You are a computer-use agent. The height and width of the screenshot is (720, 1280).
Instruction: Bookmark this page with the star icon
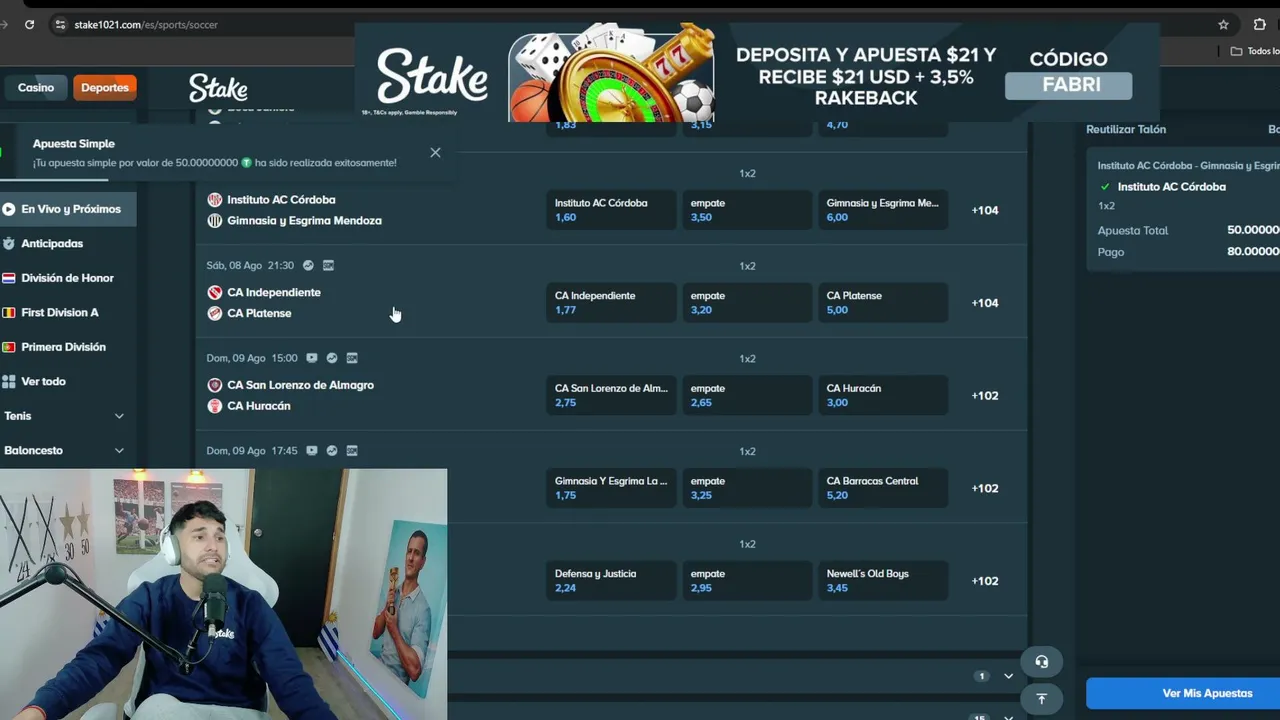coord(1223,24)
